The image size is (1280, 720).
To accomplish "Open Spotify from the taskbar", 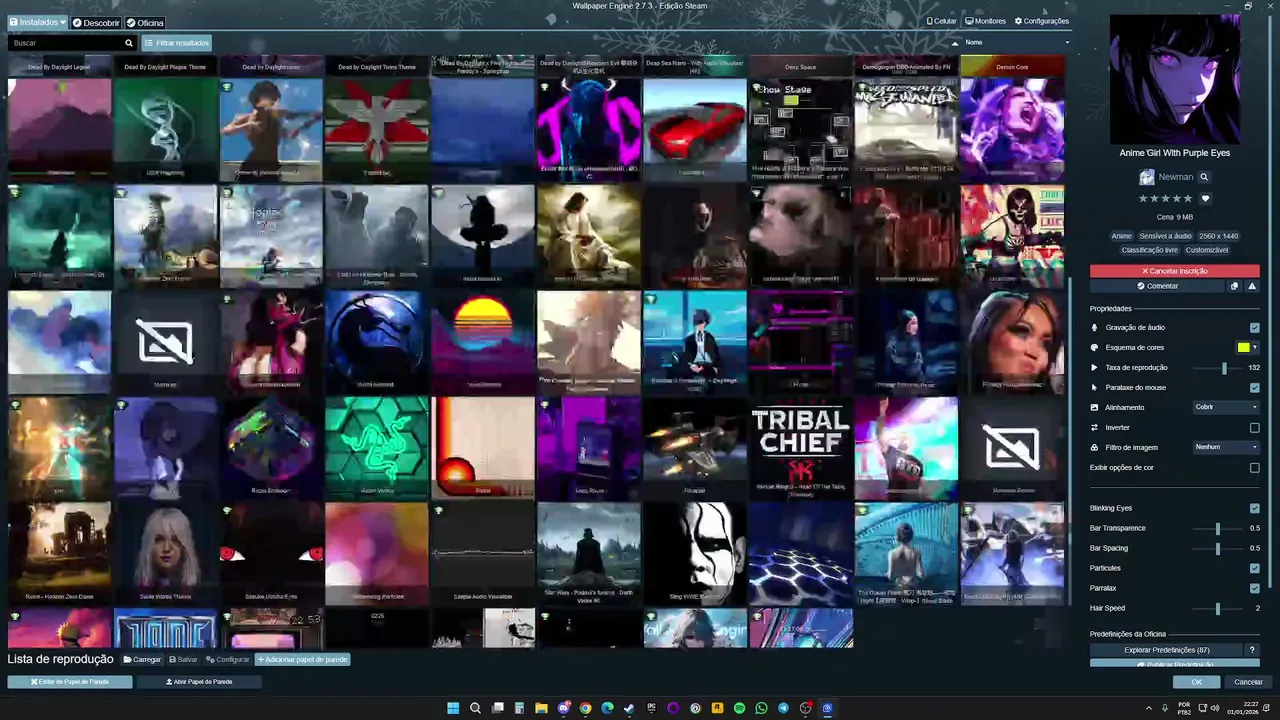I will click(739, 708).
